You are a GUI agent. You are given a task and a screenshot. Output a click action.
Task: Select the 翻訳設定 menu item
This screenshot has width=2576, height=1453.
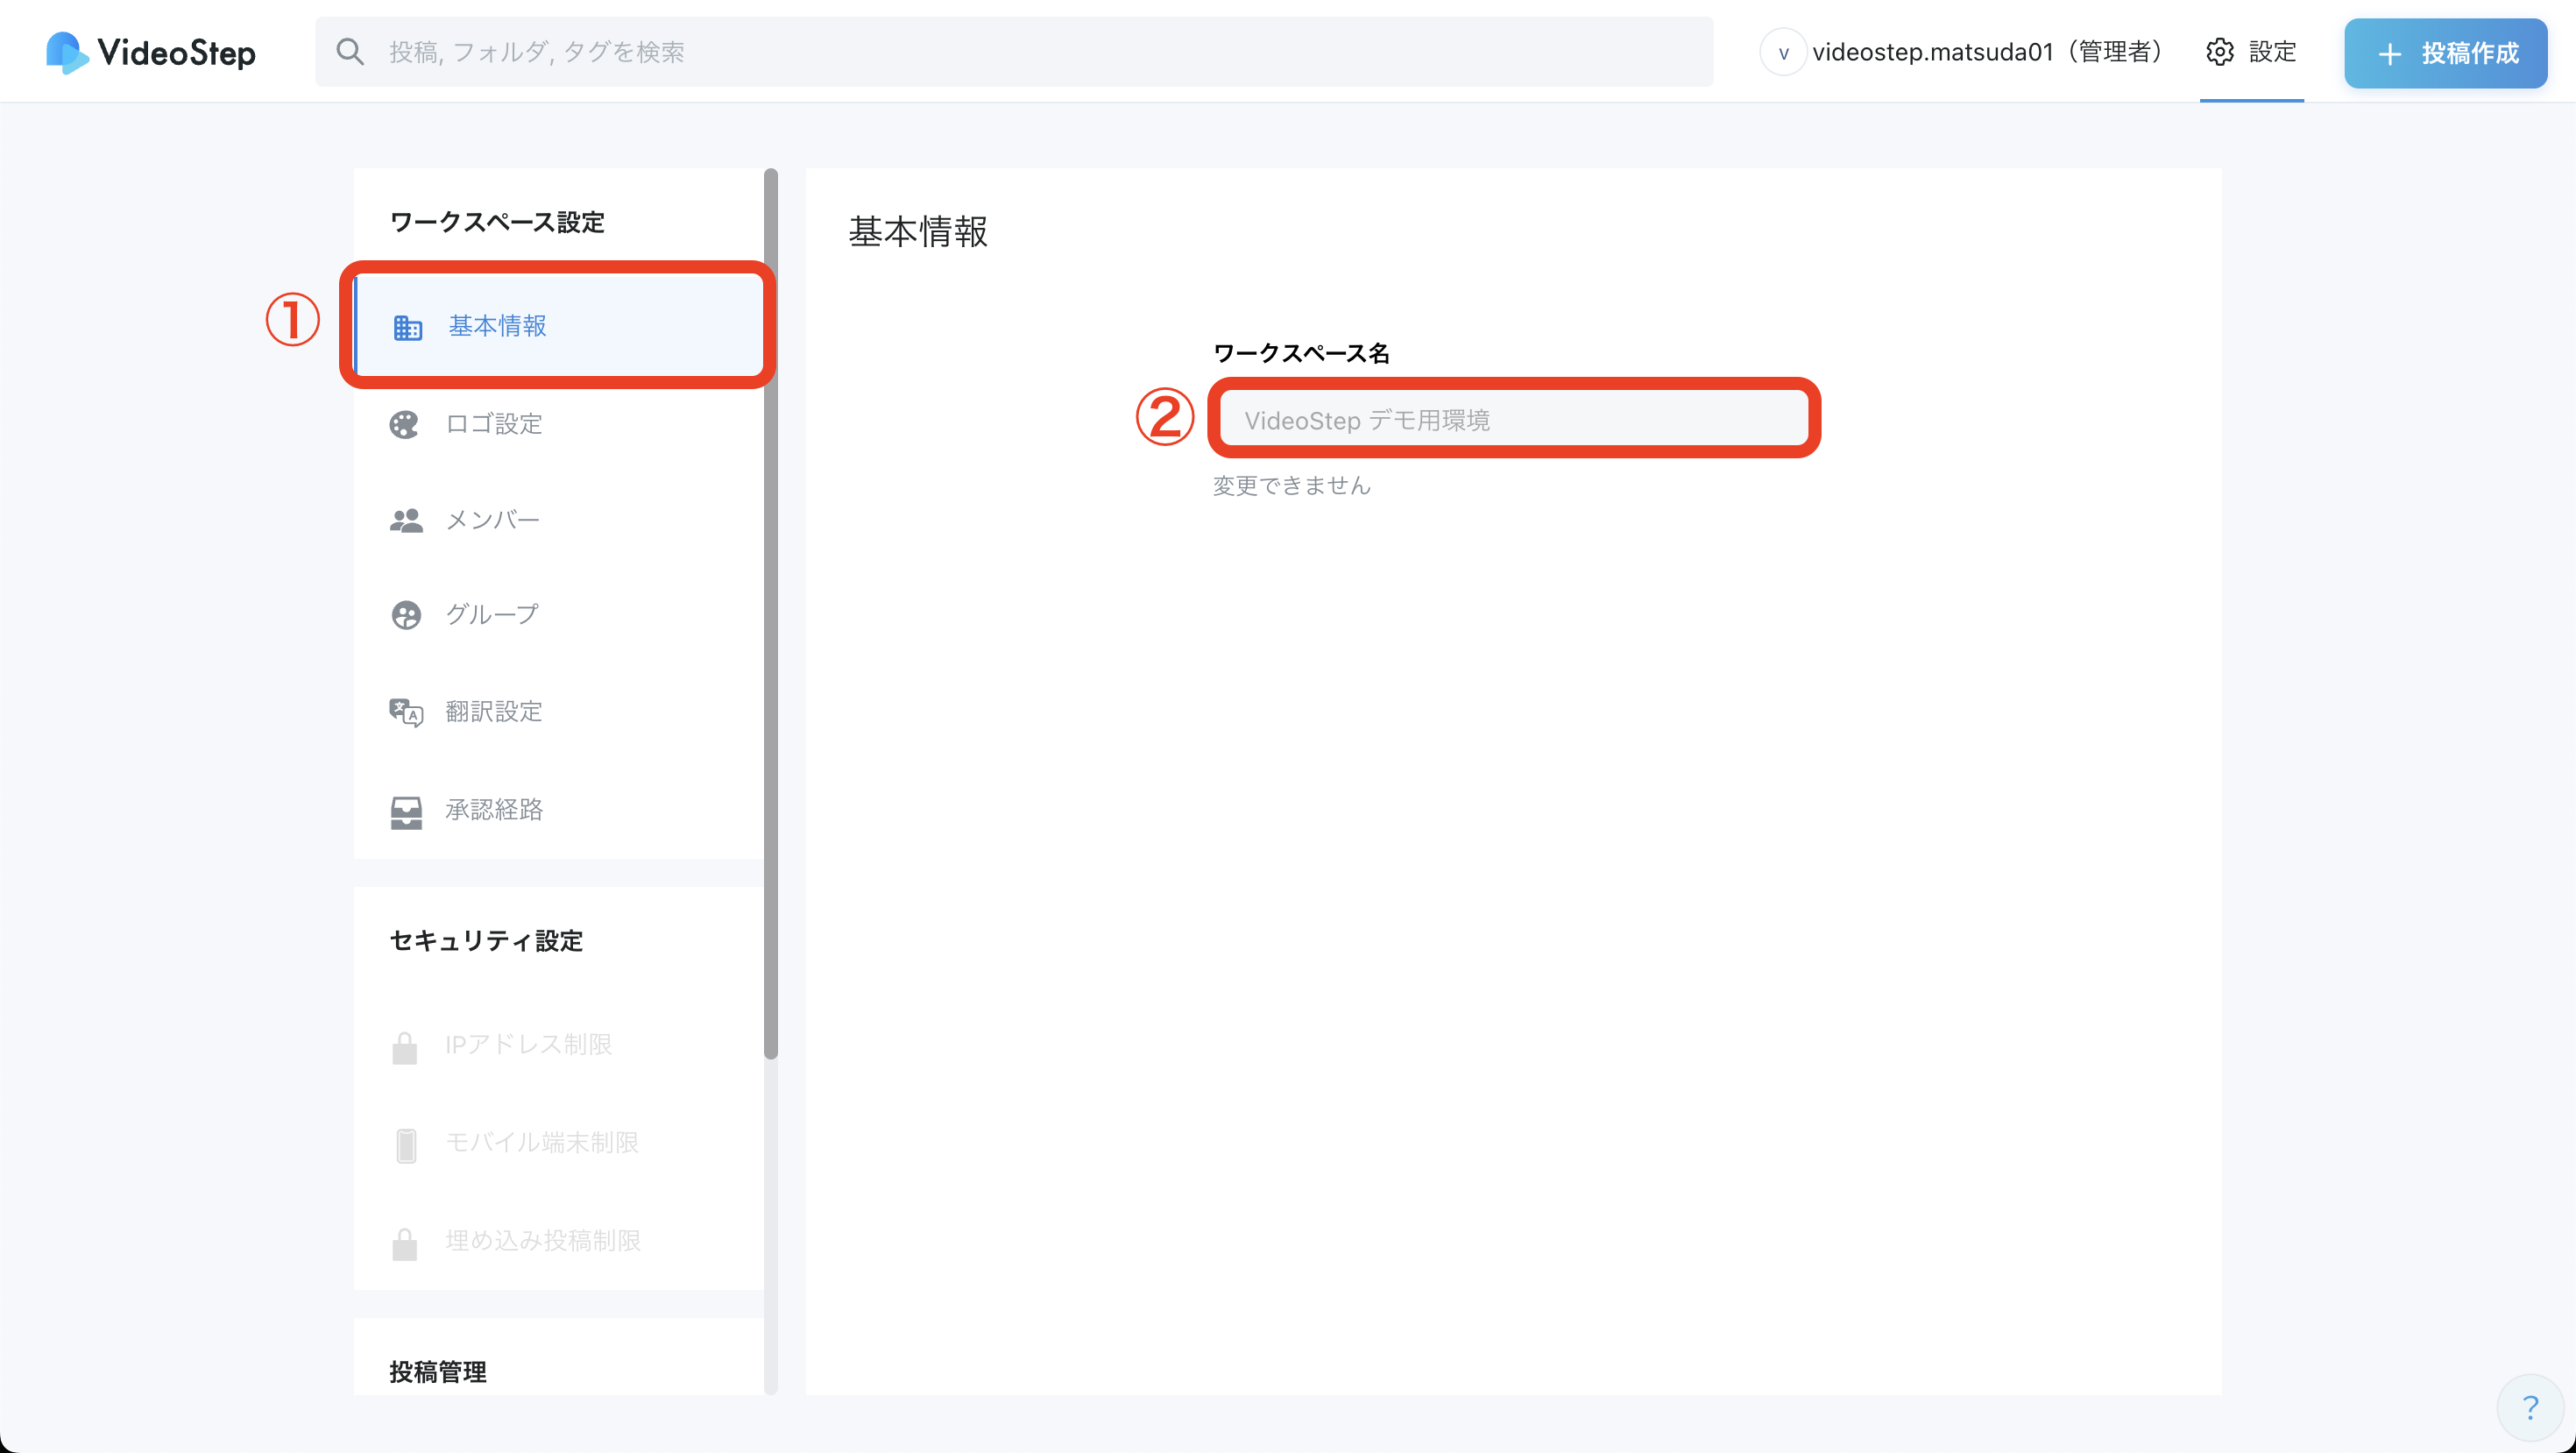point(494,712)
